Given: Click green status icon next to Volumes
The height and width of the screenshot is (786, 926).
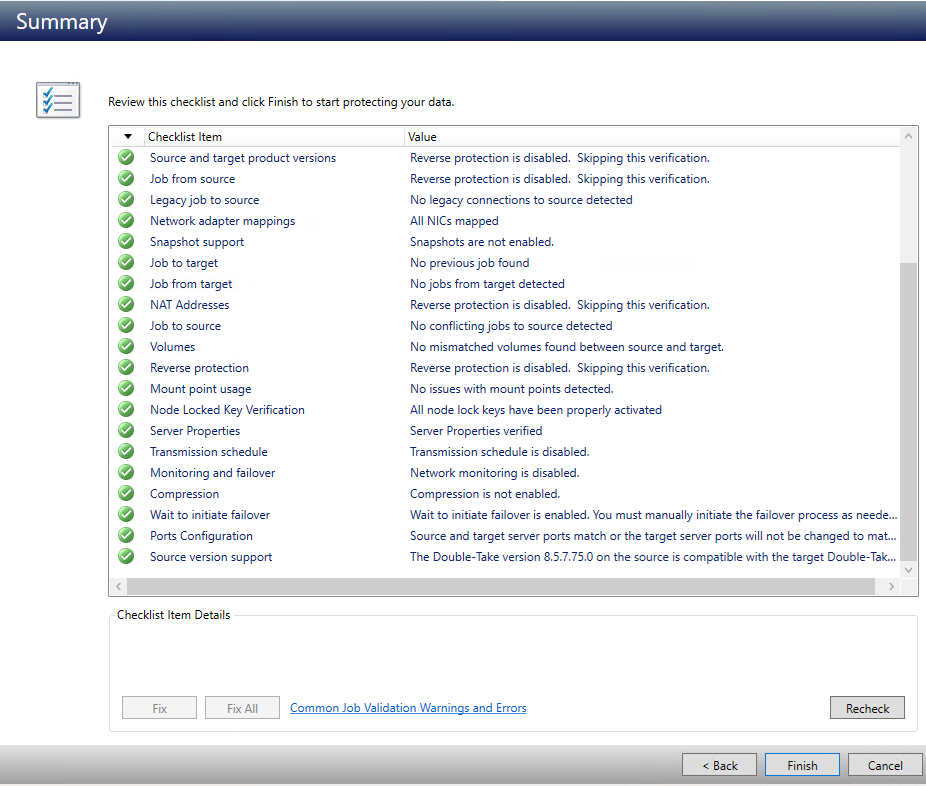Looking at the screenshot, I should [126, 347].
